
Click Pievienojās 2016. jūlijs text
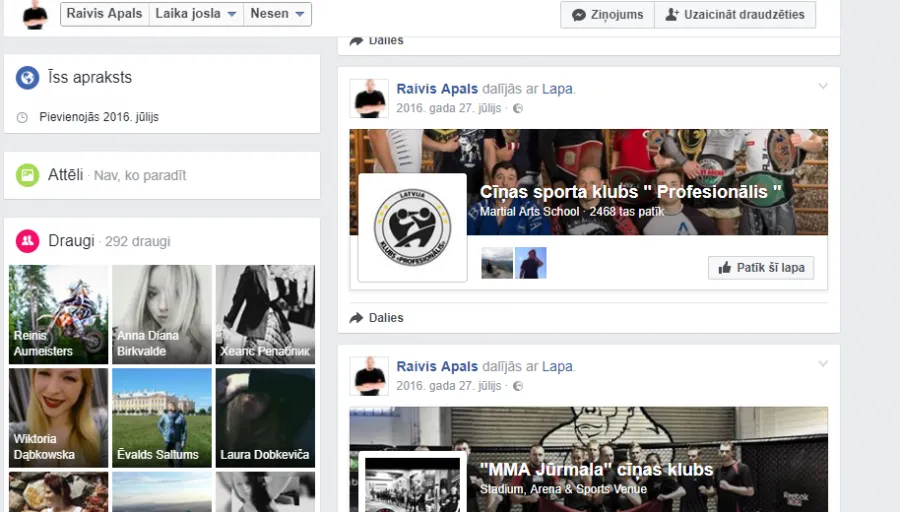pos(99,117)
